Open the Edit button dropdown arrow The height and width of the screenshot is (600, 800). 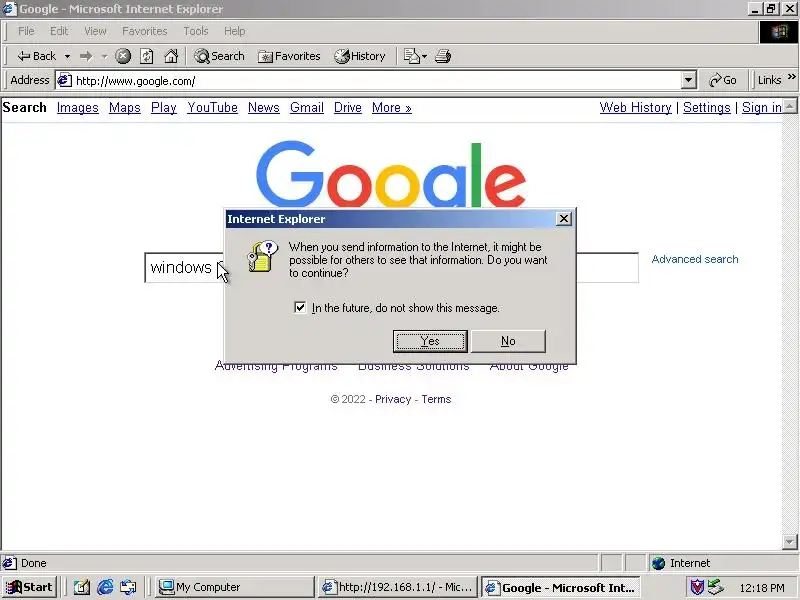(424, 56)
